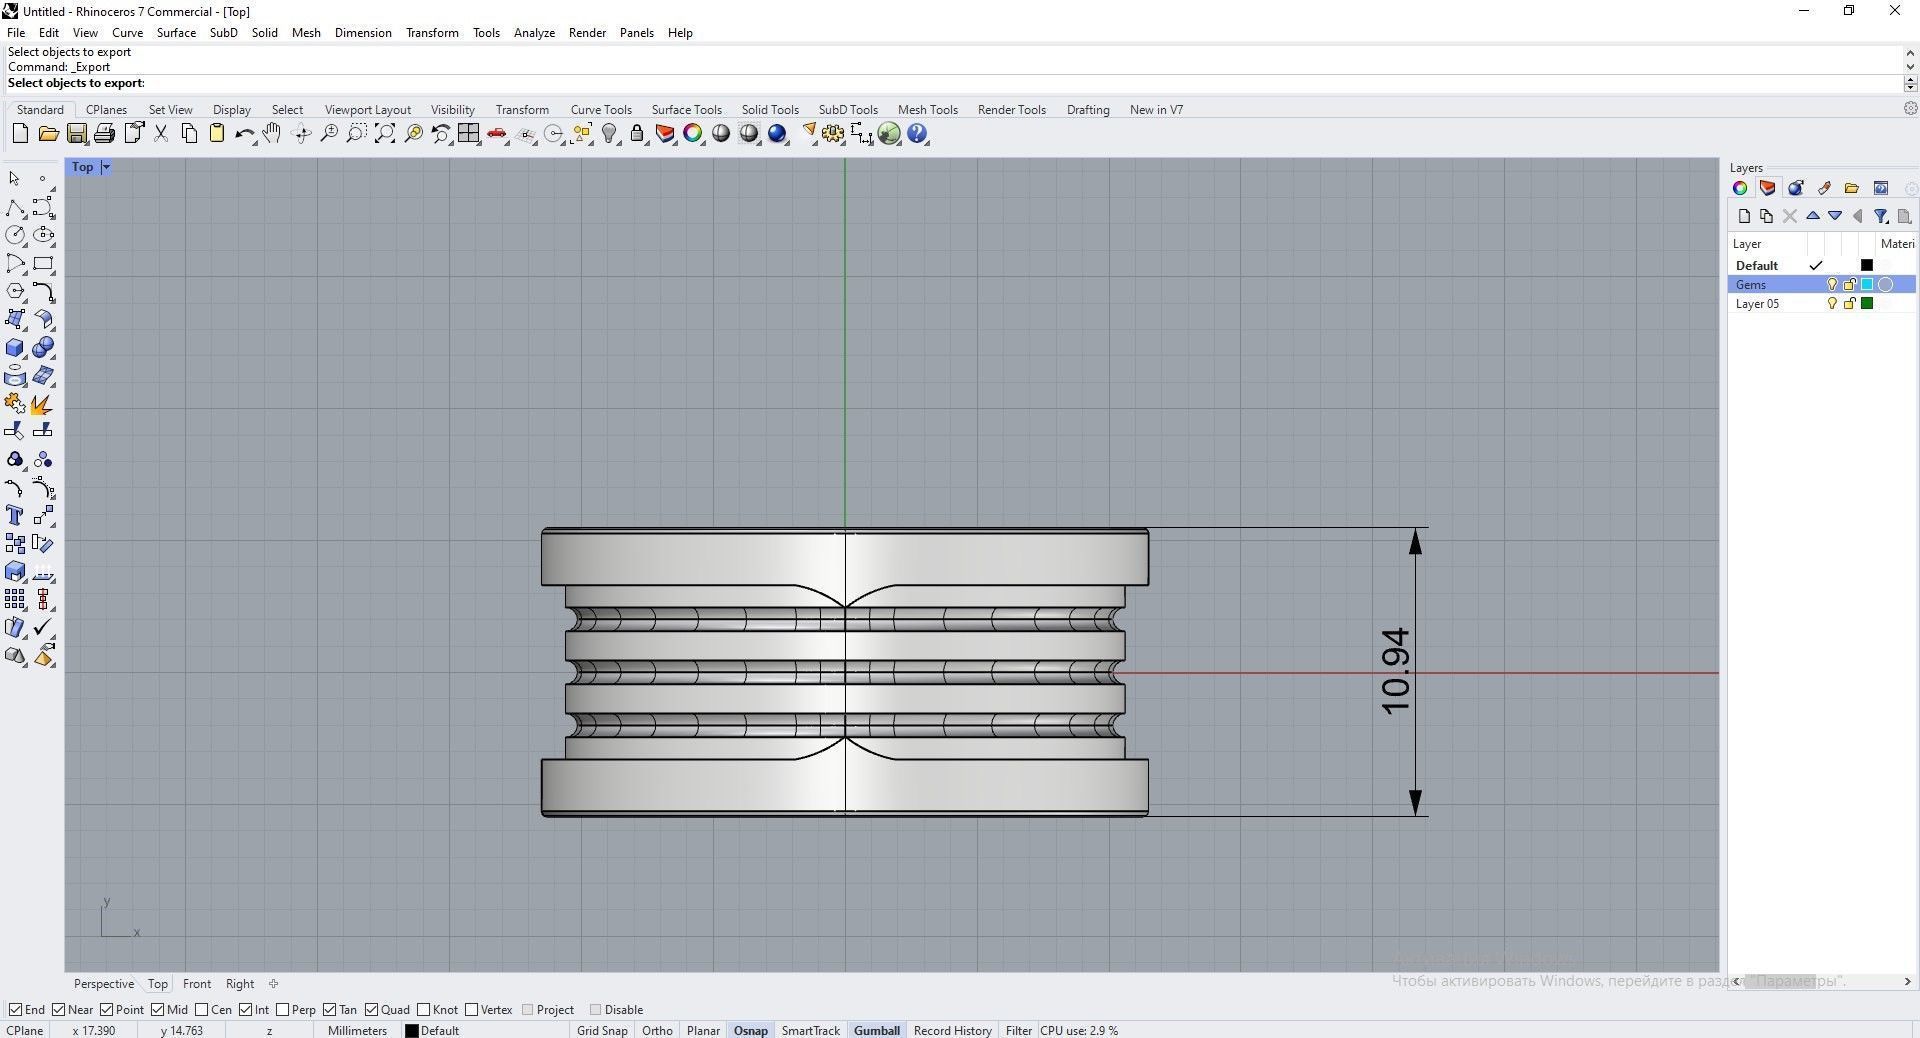The width and height of the screenshot is (1920, 1038).
Task: Click the four viewports layout icon
Action: click(x=468, y=134)
